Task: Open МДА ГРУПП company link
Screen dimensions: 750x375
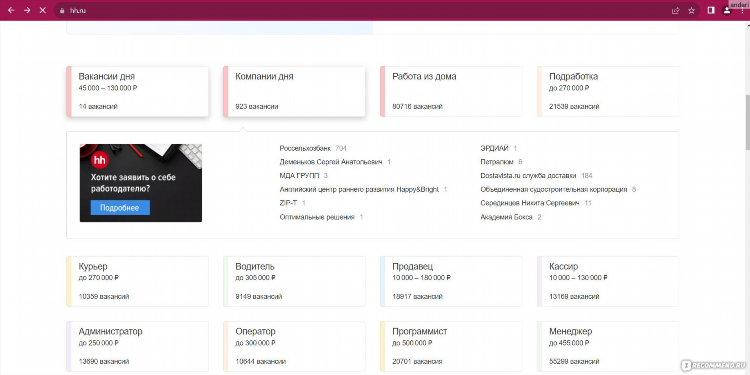Action: pyautogui.click(x=299, y=176)
